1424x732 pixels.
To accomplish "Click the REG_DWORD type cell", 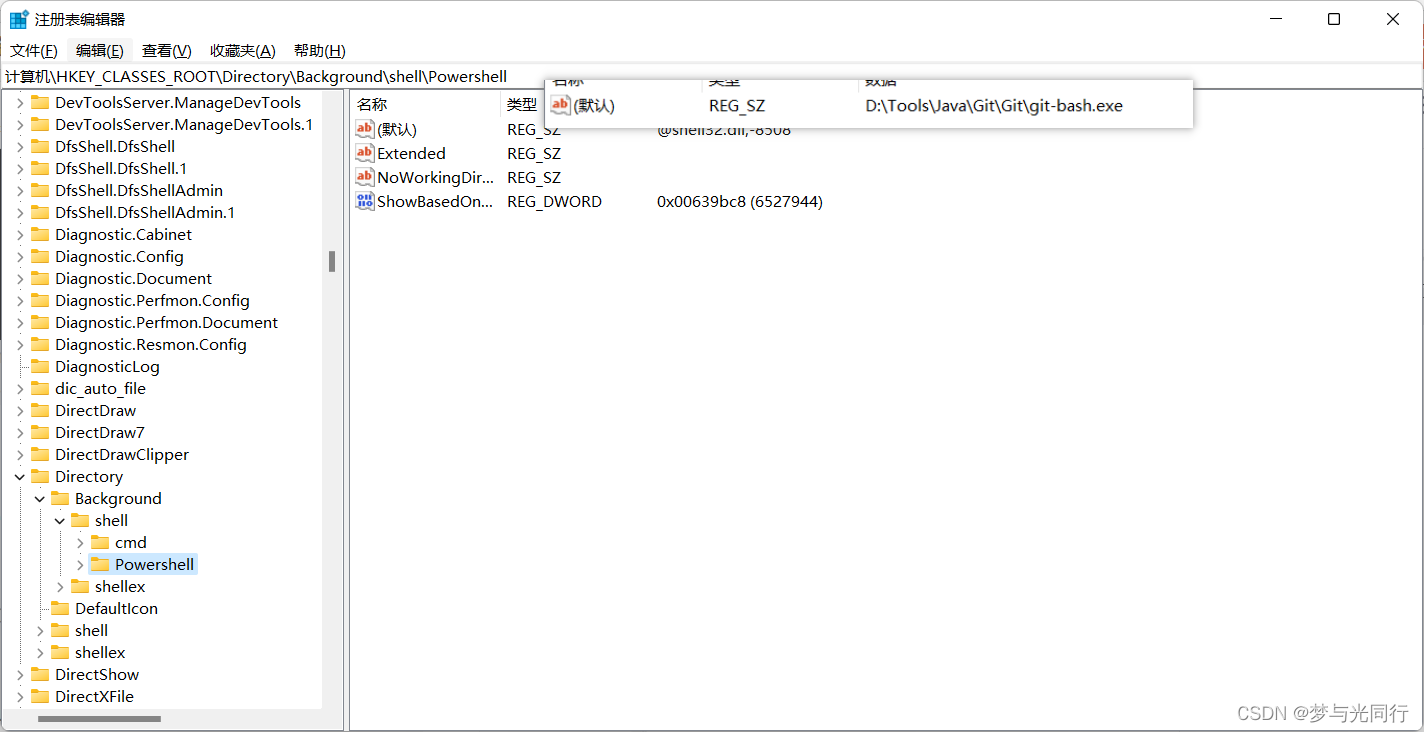I will pyautogui.click(x=554, y=202).
